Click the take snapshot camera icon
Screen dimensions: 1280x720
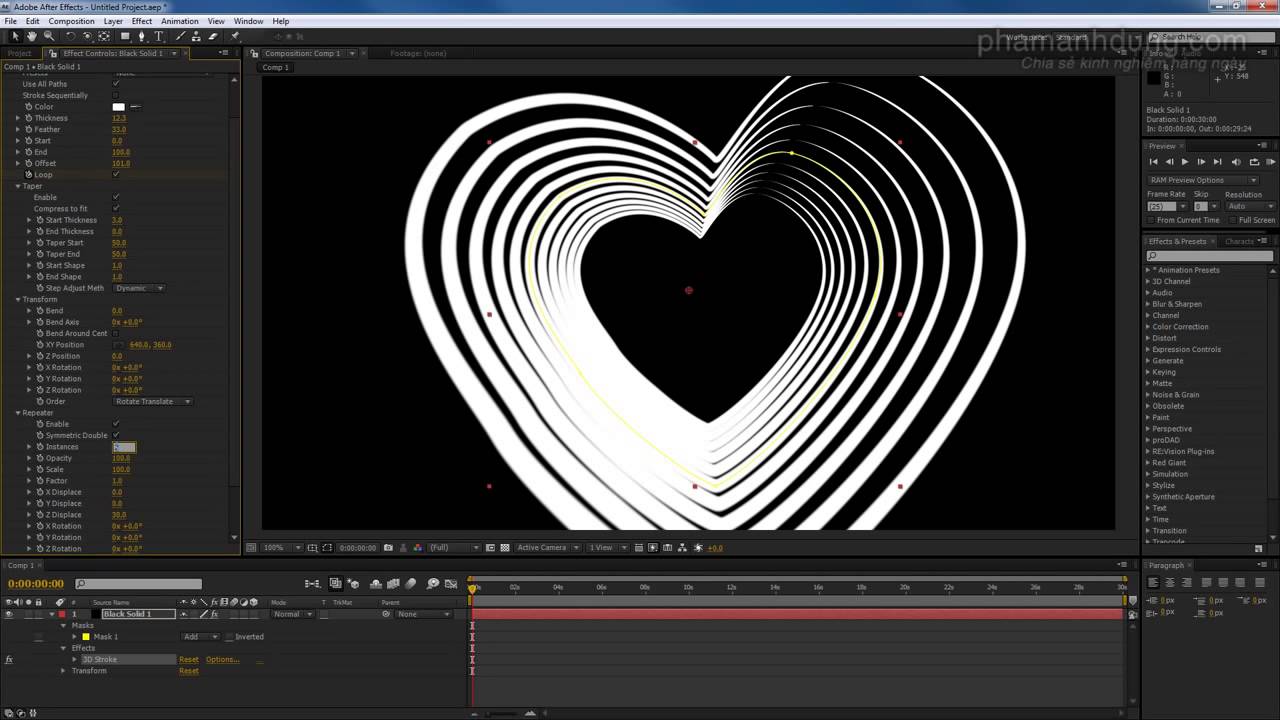(x=388, y=548)
